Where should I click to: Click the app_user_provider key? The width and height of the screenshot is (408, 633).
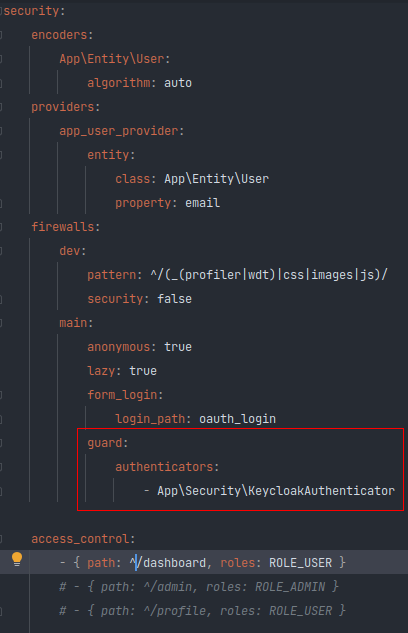coord(119,131)
